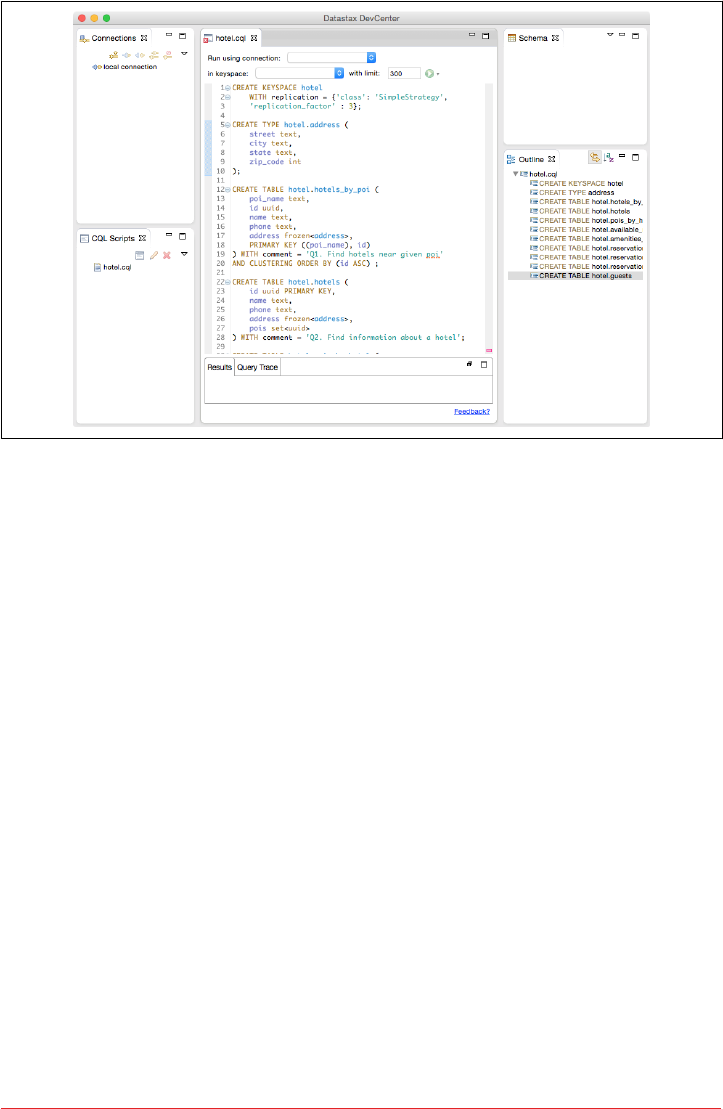The image size is (723, 1109).
Task: Select CREATE TABLE hotel.pois_by_h in Outline
Action: tap(586, 221)
